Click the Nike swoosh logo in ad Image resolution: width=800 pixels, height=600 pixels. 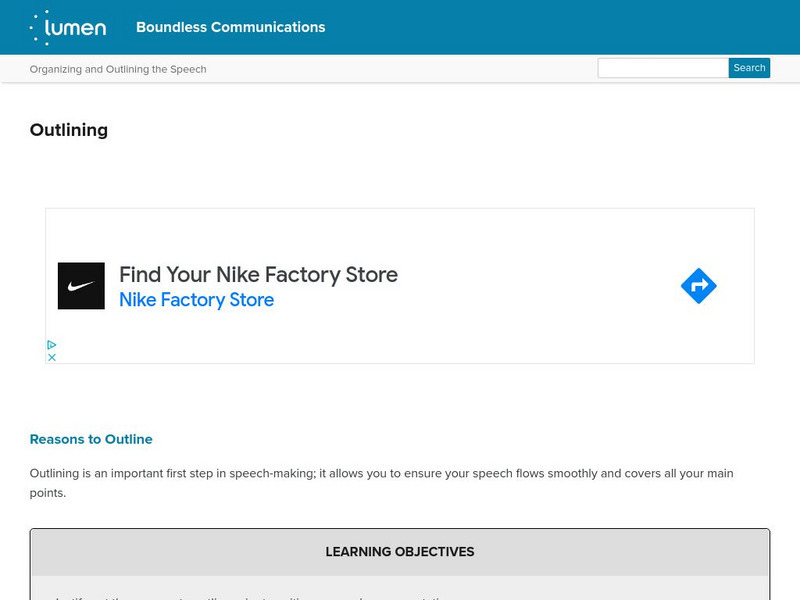point(81,286)
